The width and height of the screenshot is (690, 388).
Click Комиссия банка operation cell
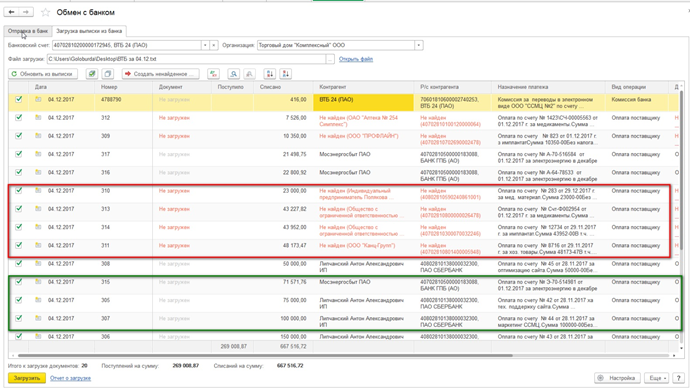pyautogui.click(x=637, y=102)
